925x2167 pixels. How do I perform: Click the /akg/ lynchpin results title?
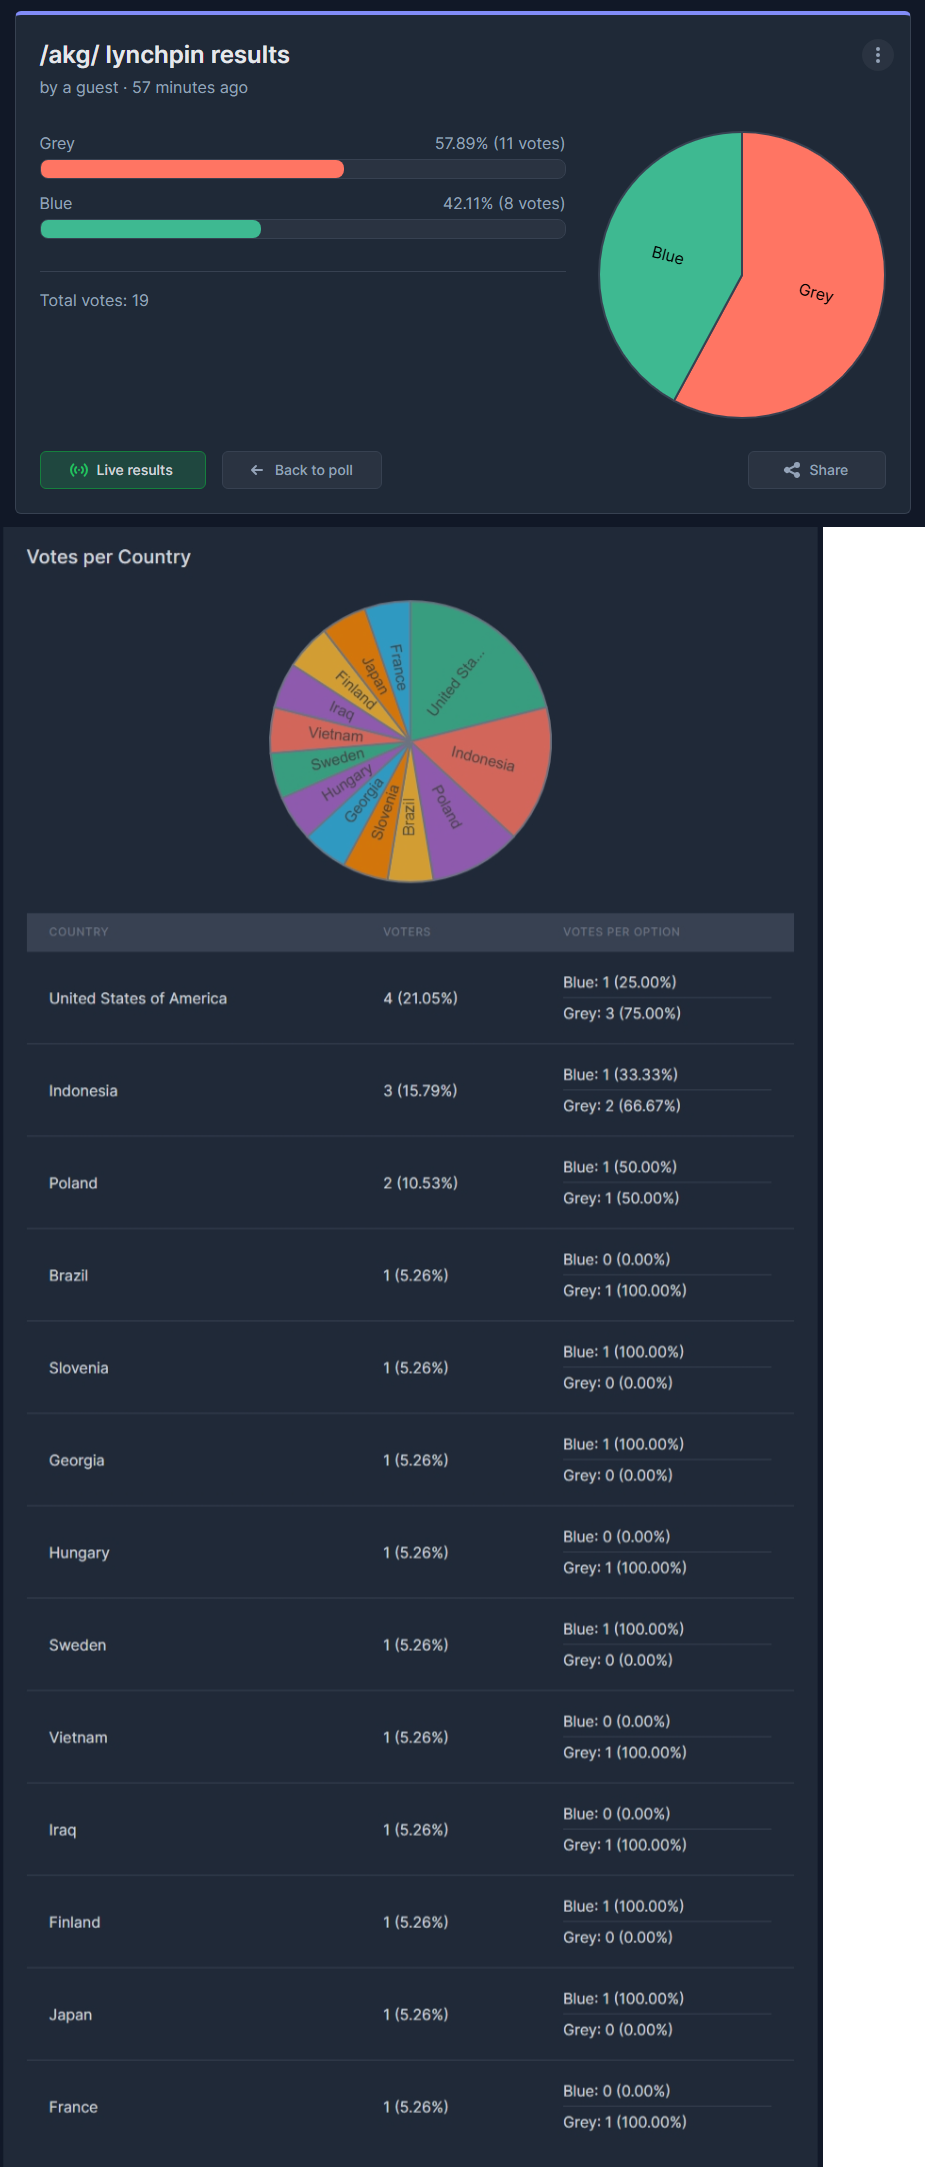pyautogui.click(x=164, y=55)
